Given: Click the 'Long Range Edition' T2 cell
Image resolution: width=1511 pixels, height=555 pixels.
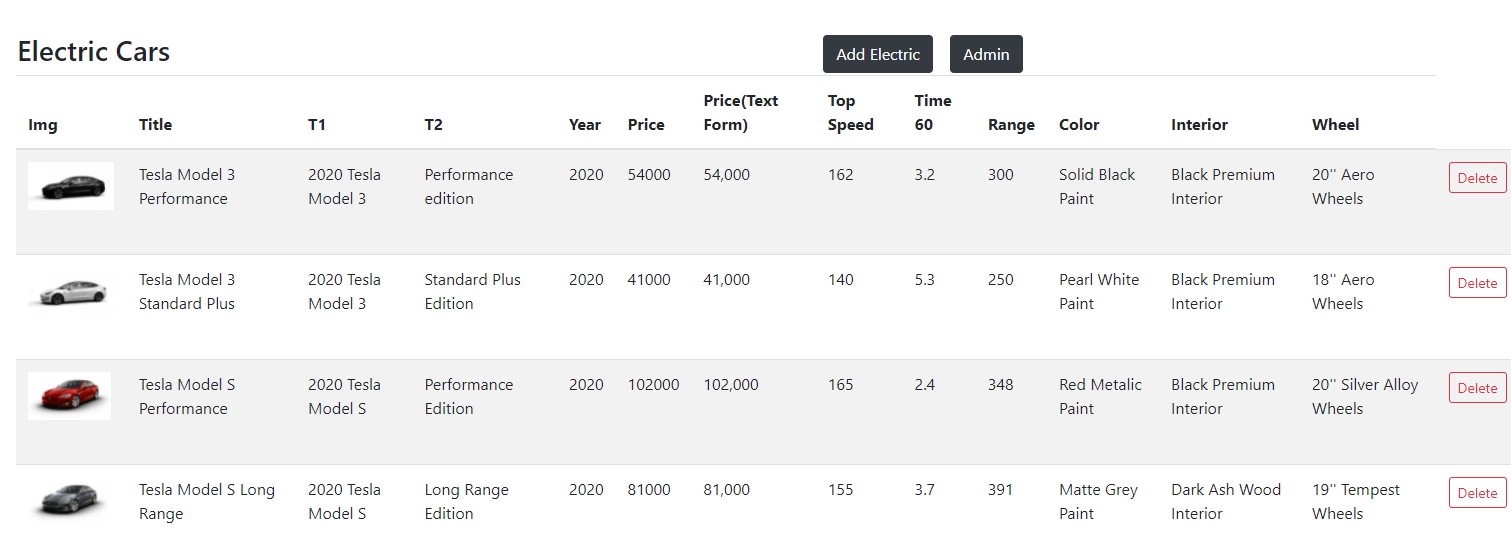Looking at the screenshot, I should 467,501.
